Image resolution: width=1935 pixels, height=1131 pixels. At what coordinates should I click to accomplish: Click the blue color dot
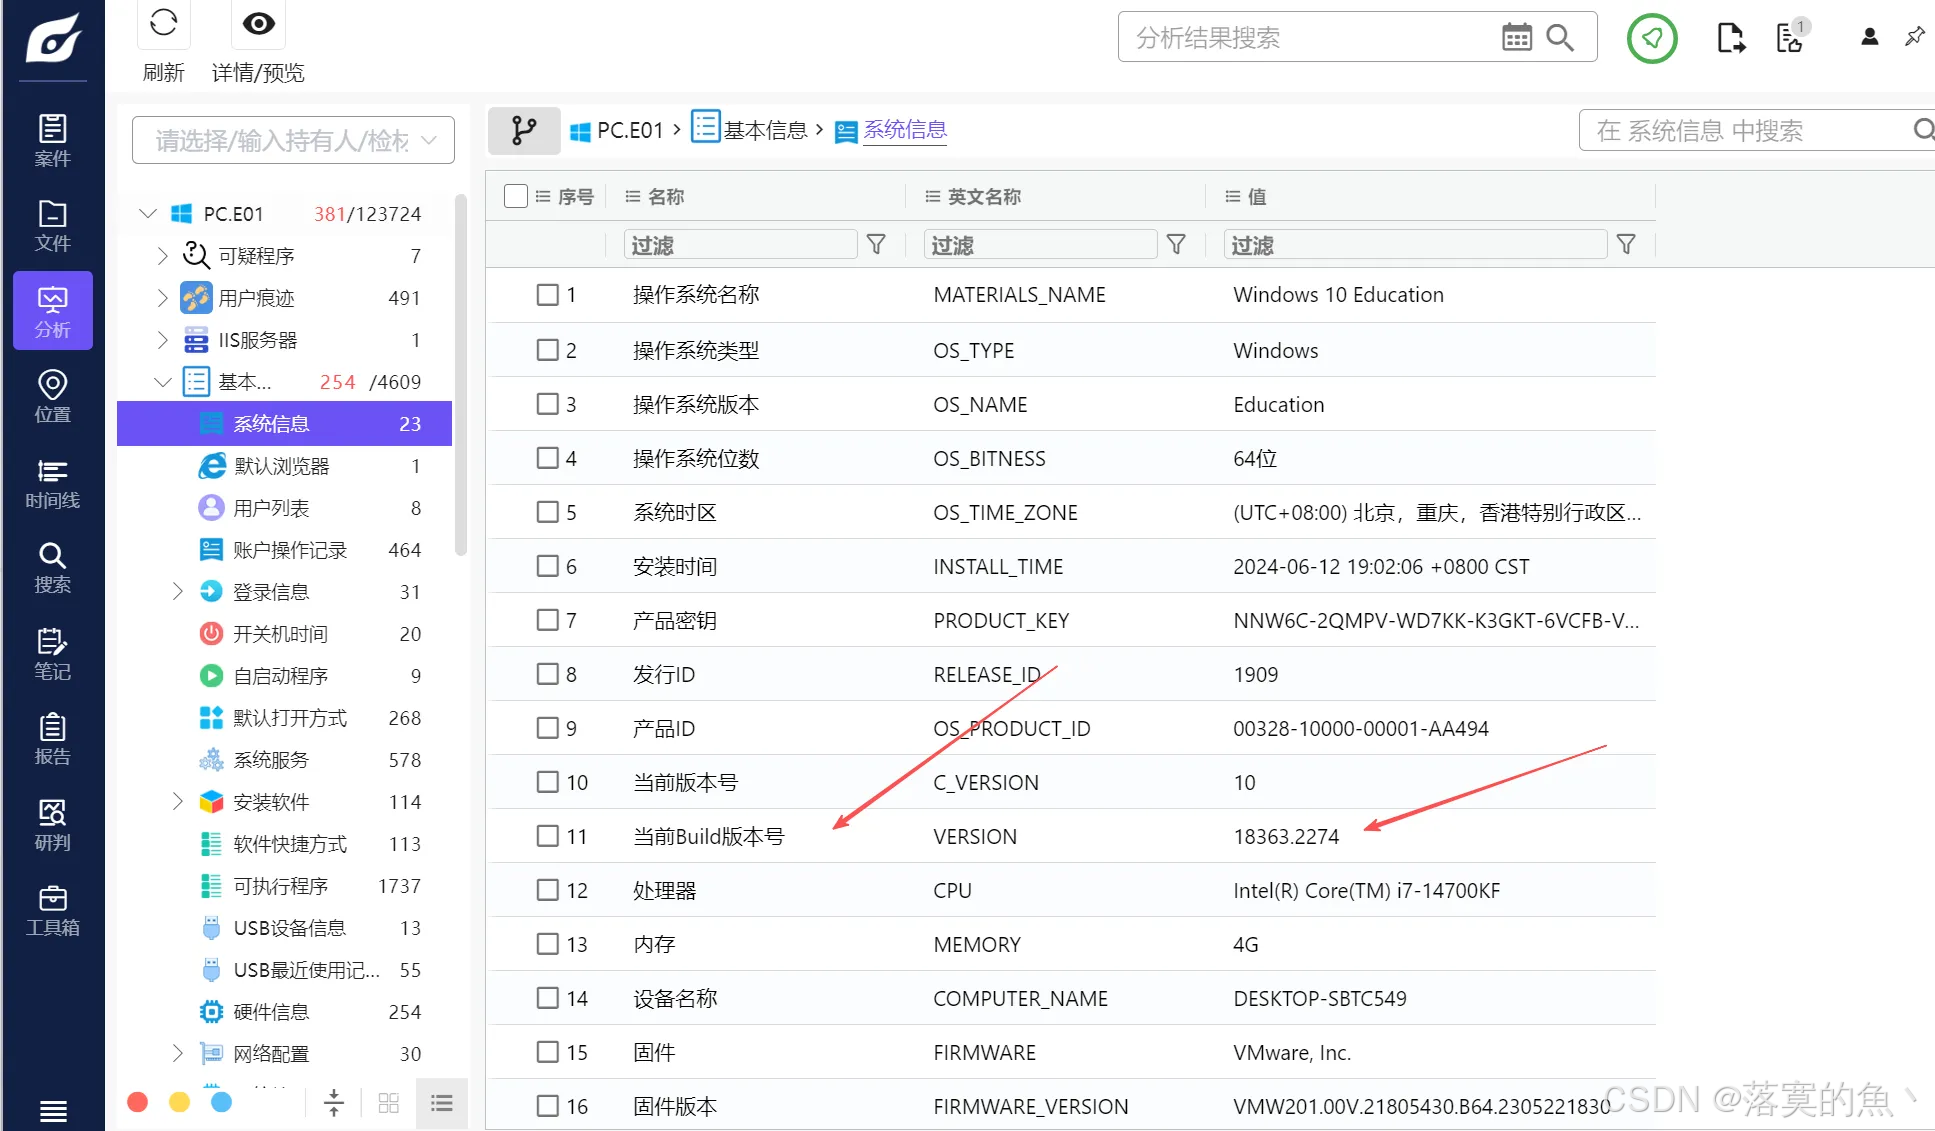point(222,1102)
